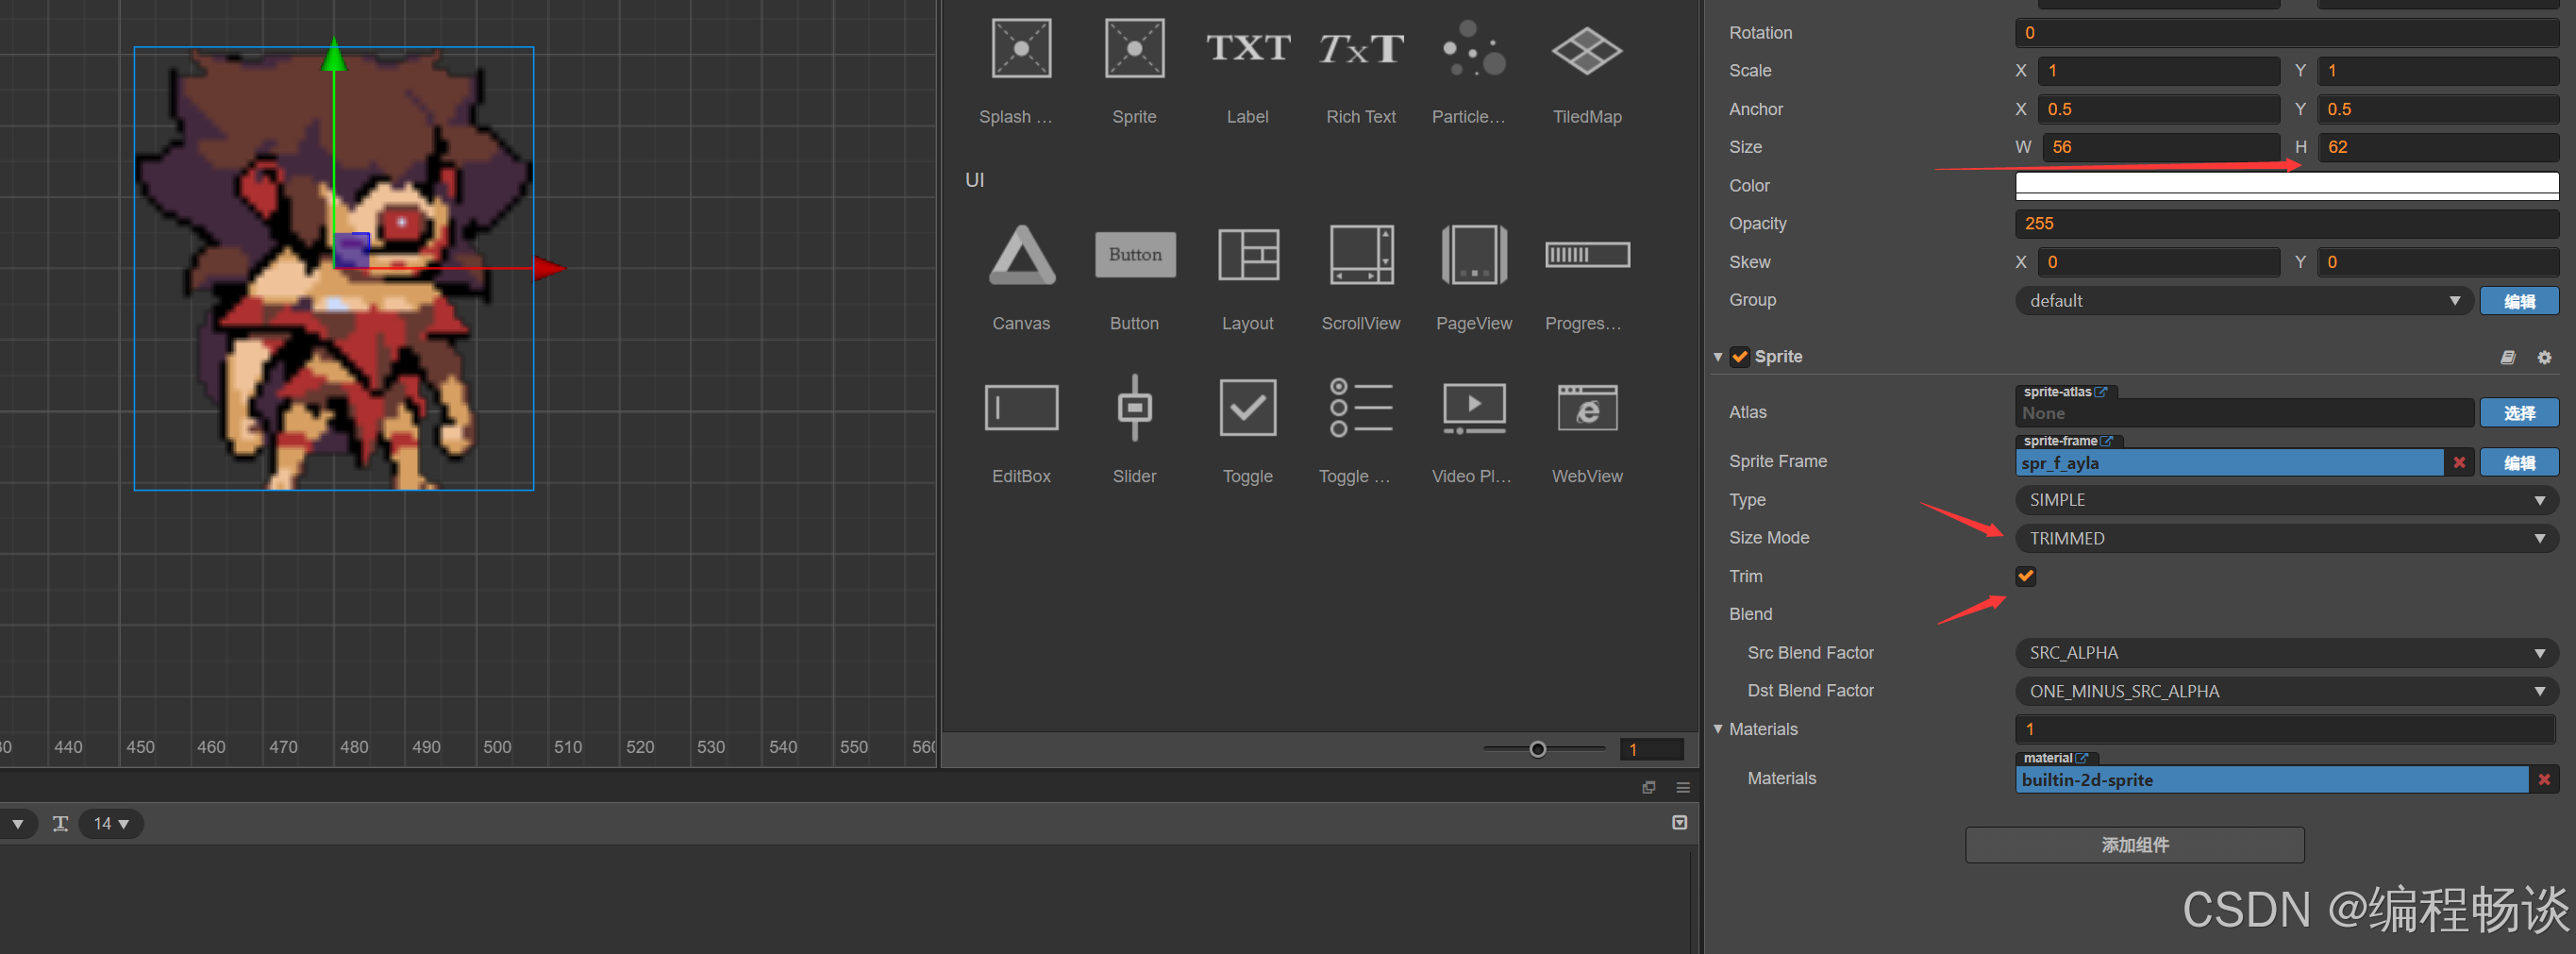
Task: Disable the Sprite component checkbox
Action: (x=1739, y=357)
